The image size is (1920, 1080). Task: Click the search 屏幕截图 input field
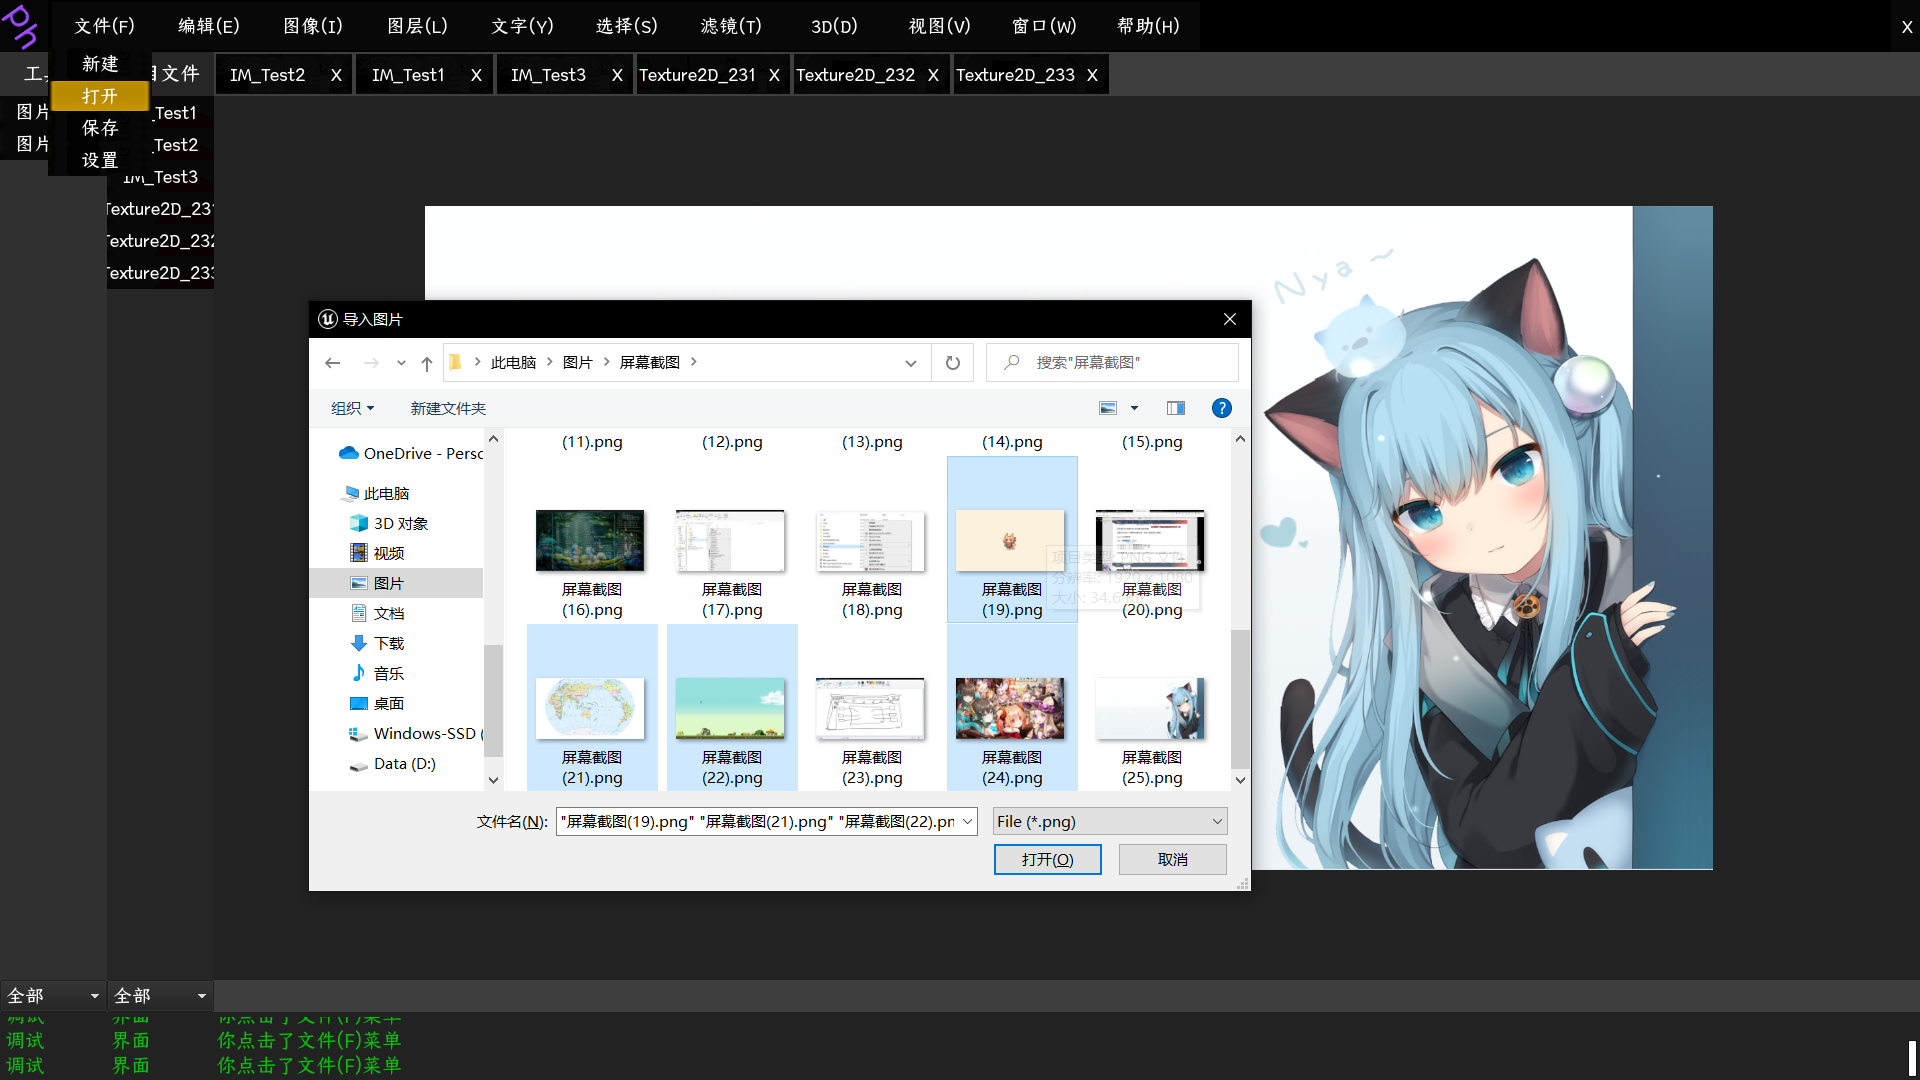pyautogui.click(x=1112, y=362)
